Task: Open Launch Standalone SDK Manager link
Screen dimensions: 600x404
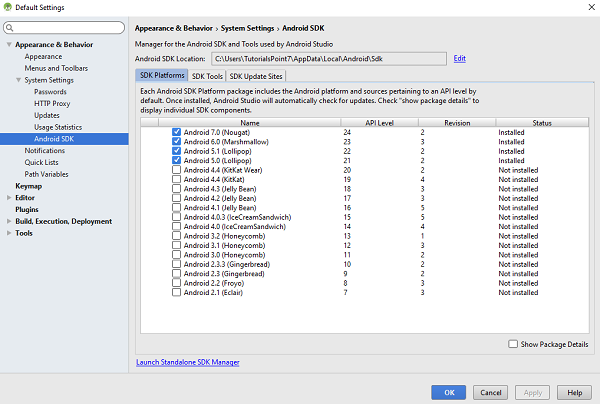Action: pyautogui.click(x=187, y=362)
